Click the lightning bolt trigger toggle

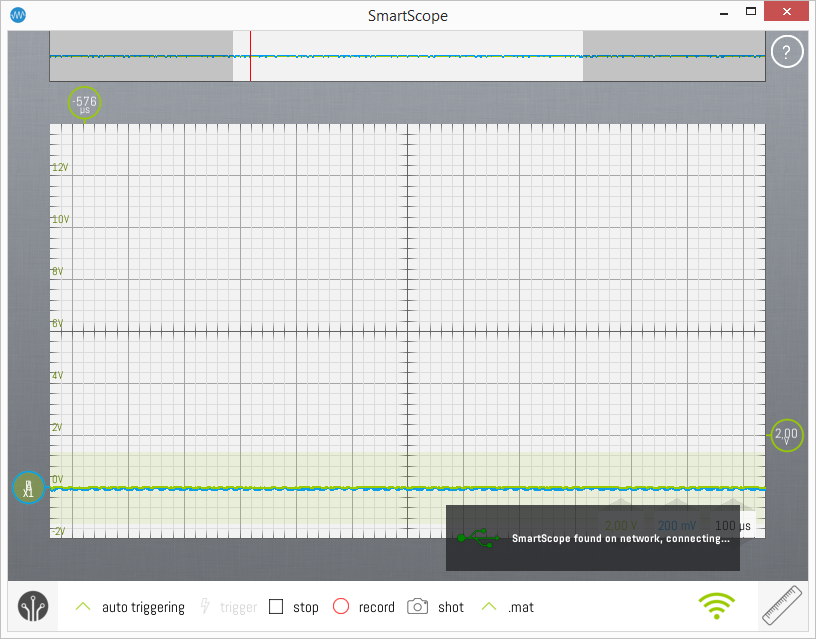pos(206,607)
